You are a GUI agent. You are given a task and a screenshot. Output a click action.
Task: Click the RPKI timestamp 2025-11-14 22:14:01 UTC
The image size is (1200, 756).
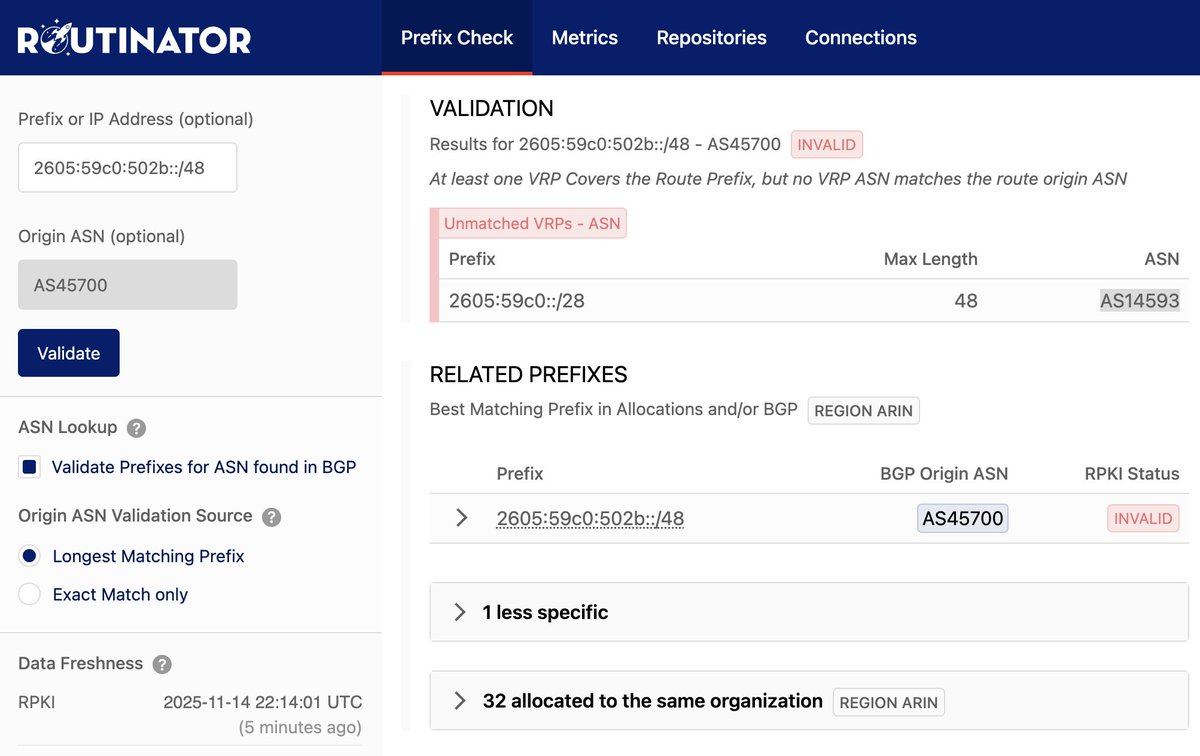[x=263, y=702]
